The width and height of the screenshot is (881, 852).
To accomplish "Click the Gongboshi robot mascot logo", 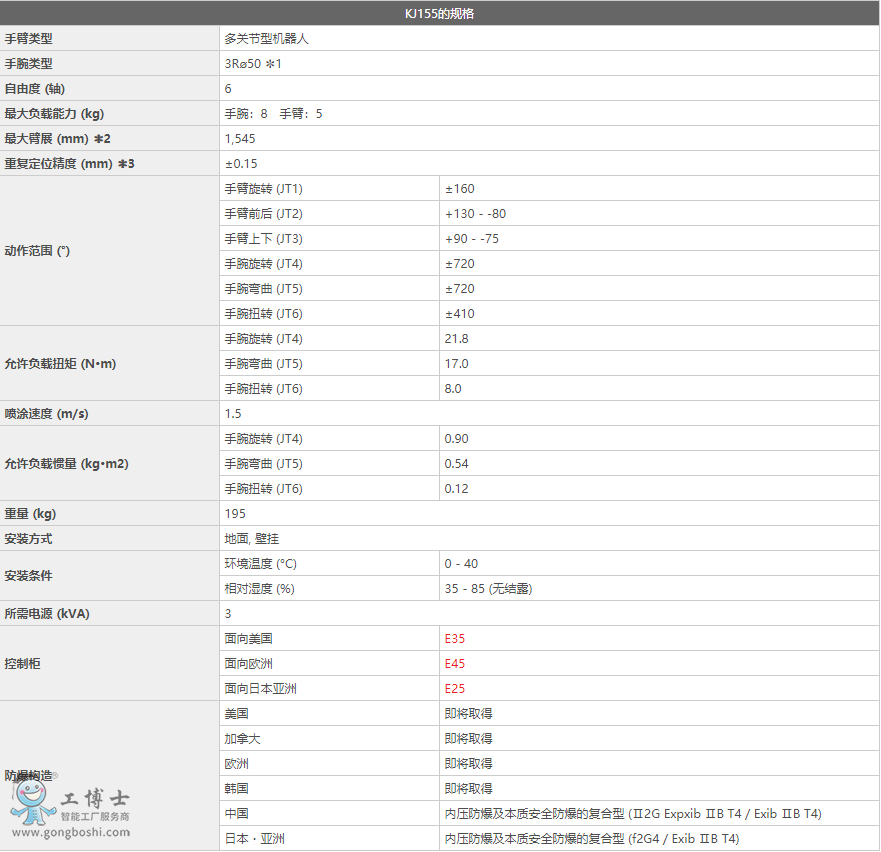I will (32, 802).
